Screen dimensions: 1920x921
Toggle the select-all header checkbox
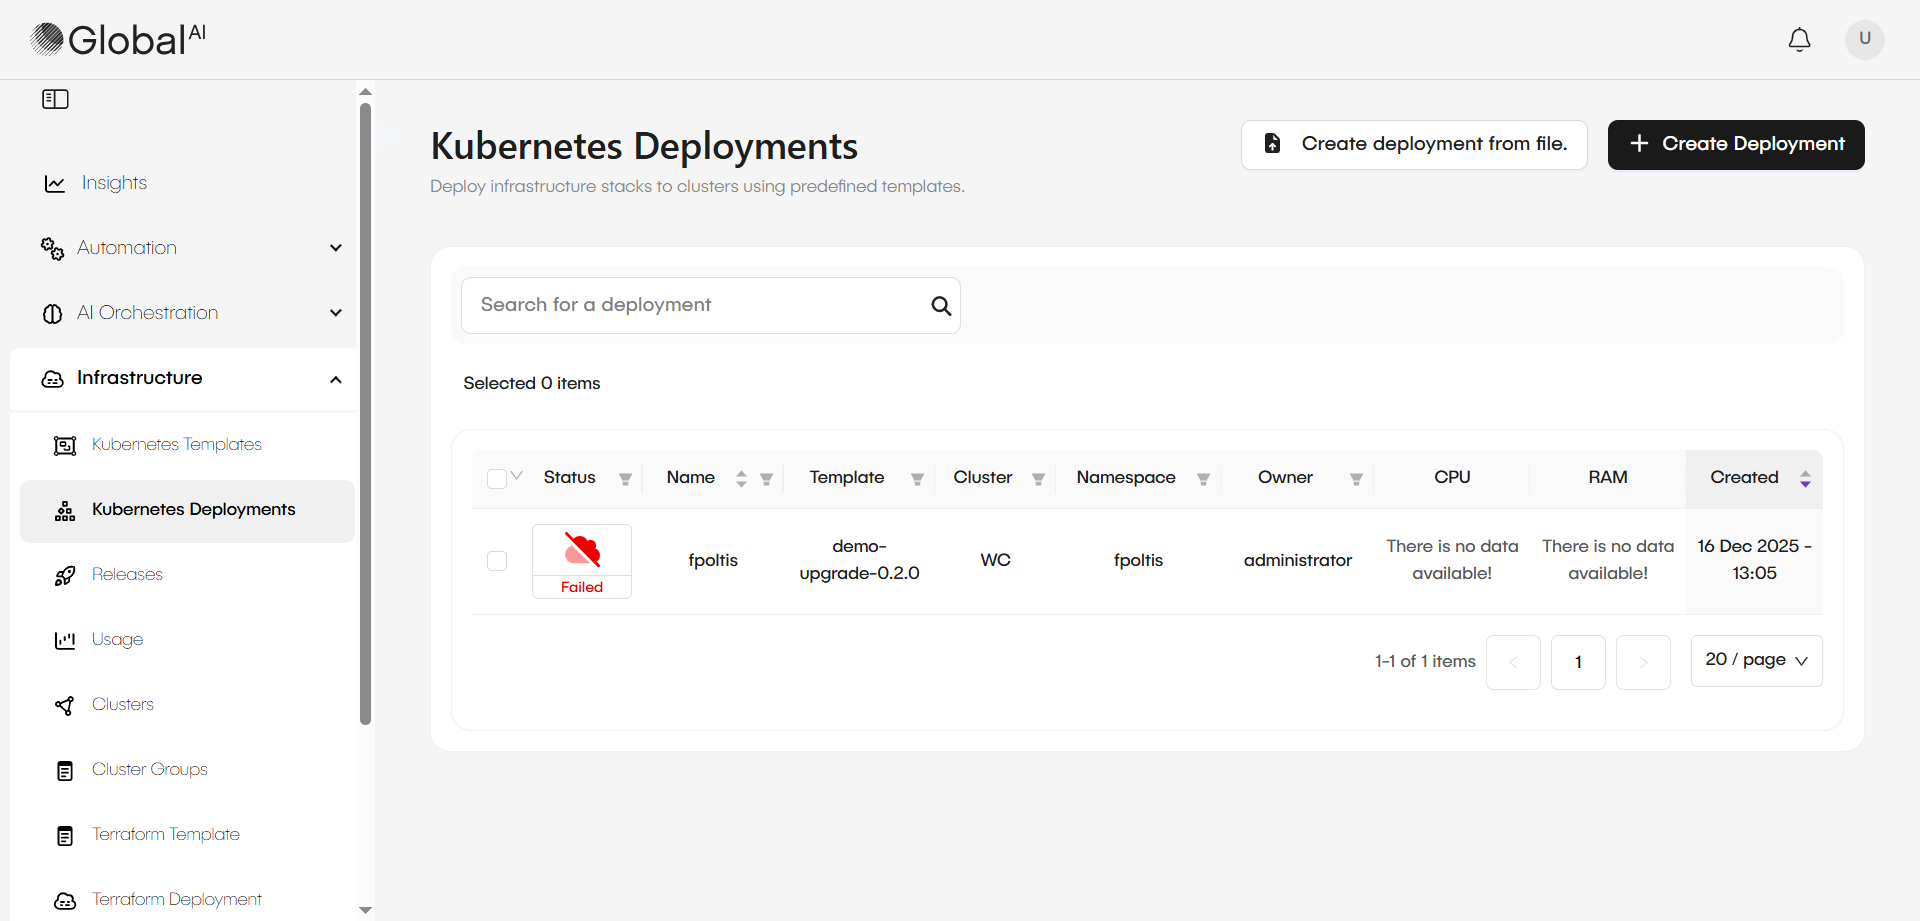496,479
